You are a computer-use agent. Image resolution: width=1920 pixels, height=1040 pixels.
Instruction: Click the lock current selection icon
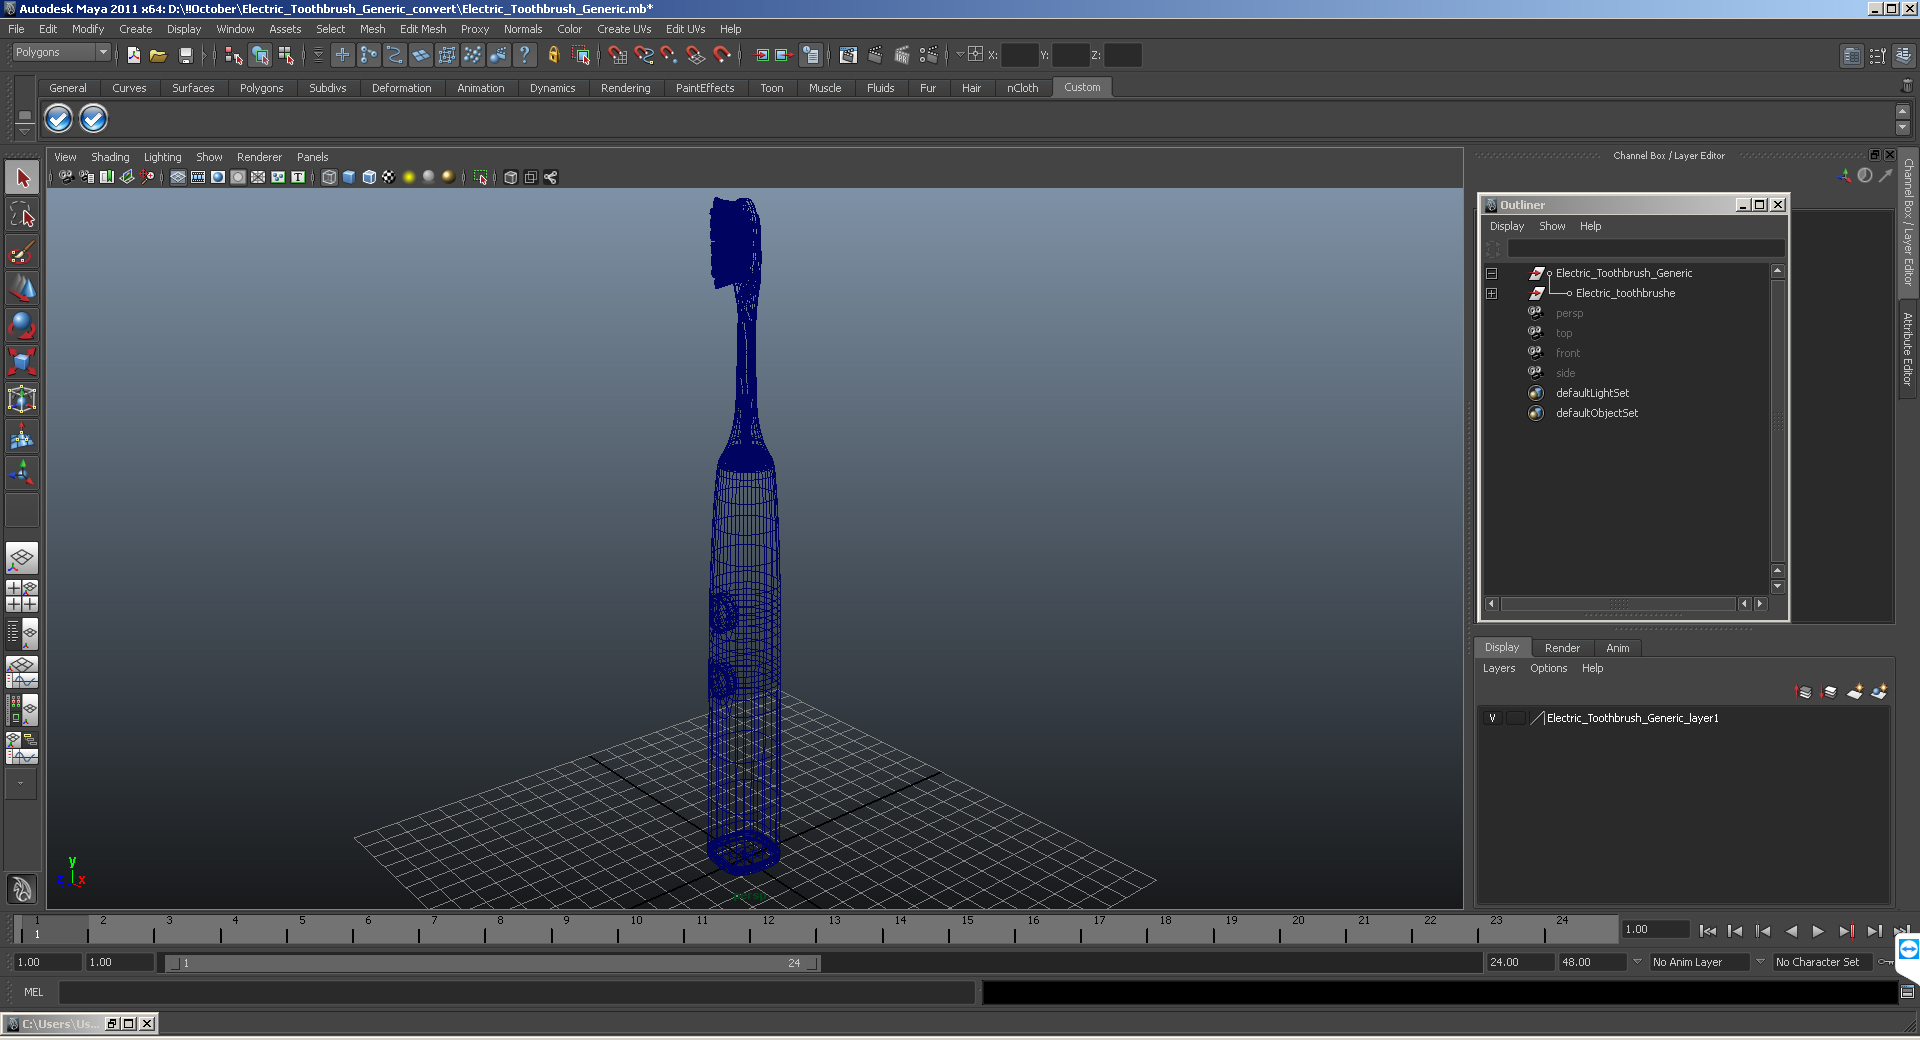(x=554, y=55)
